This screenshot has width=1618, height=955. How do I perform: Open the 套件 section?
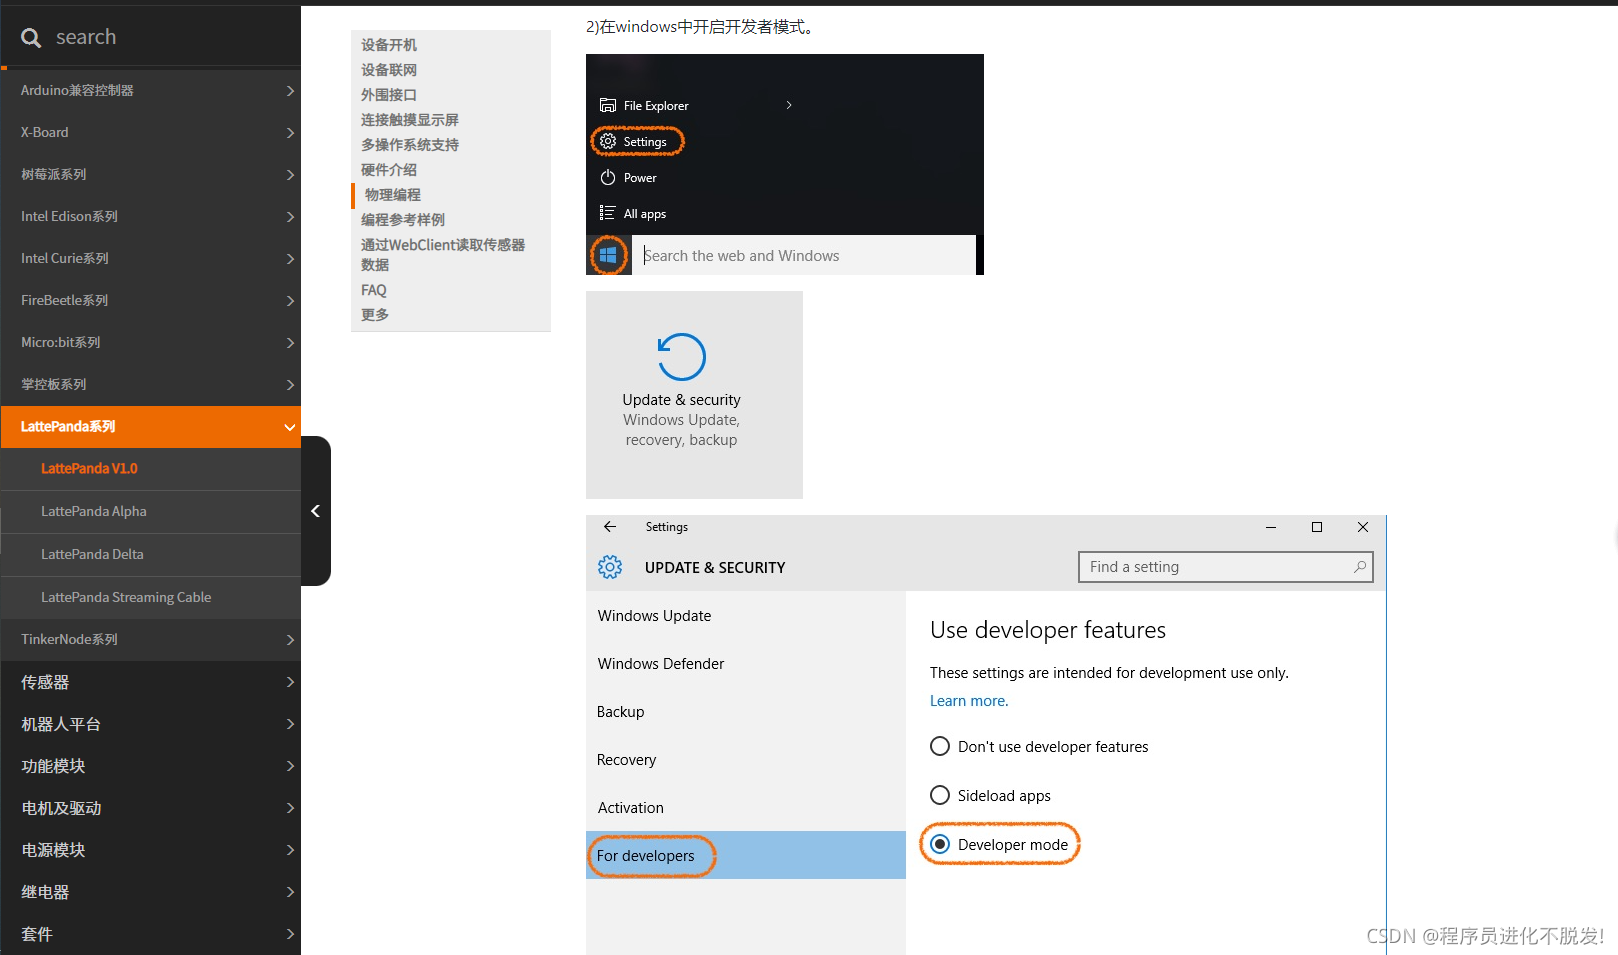click(x=150, y=934)
